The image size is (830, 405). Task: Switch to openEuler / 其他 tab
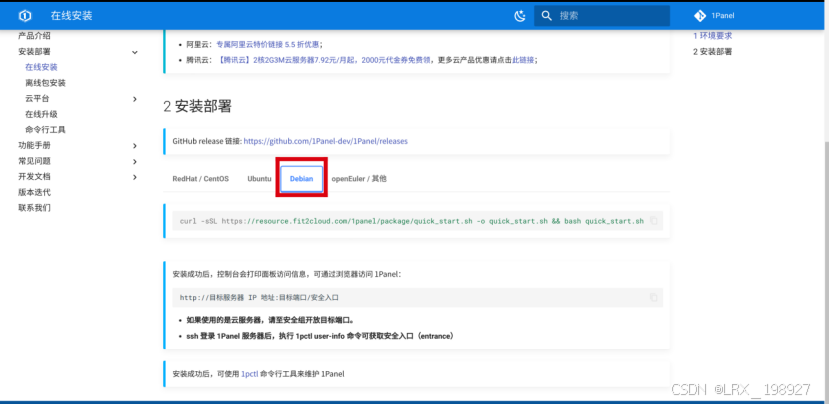pyautogui.click(x=359, y=178)
